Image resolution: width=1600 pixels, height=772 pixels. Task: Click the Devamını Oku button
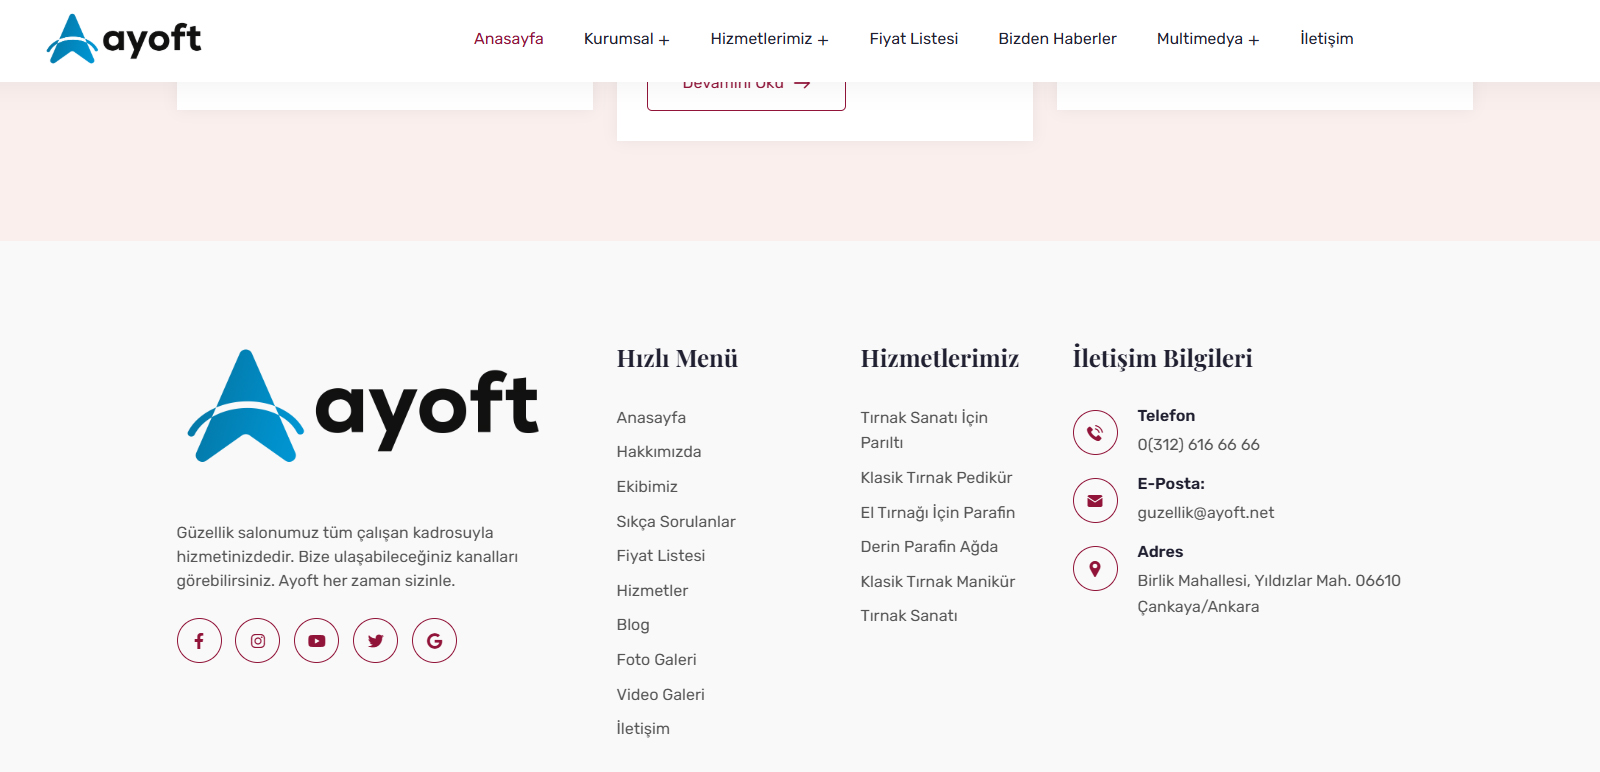click(x=746, y=95)
